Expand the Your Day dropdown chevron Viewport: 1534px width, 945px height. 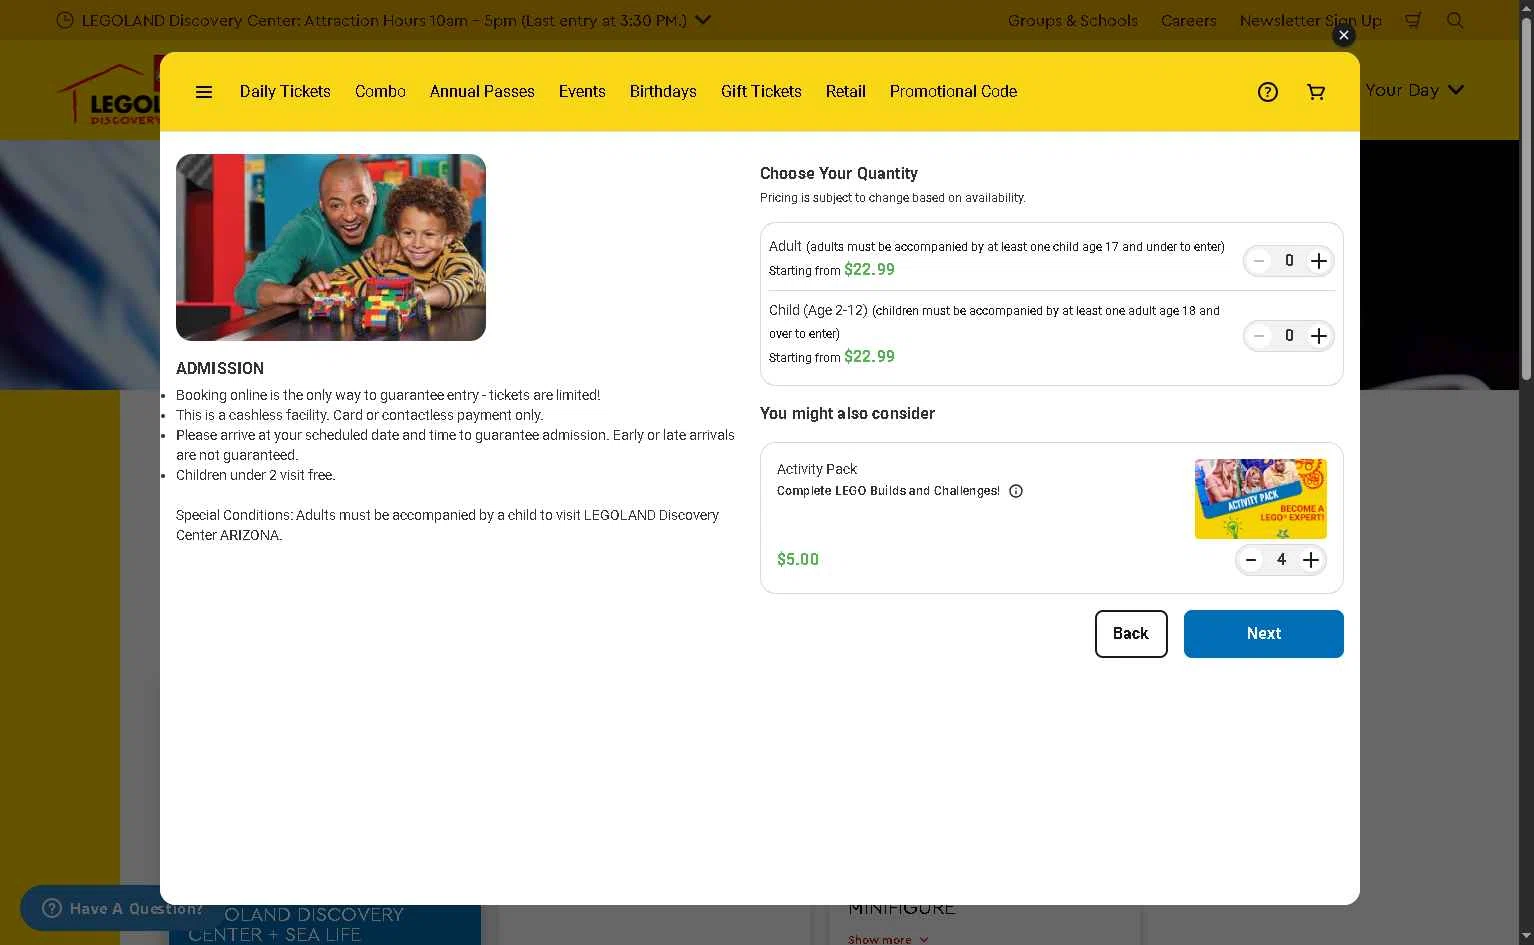pos(1456,90)
